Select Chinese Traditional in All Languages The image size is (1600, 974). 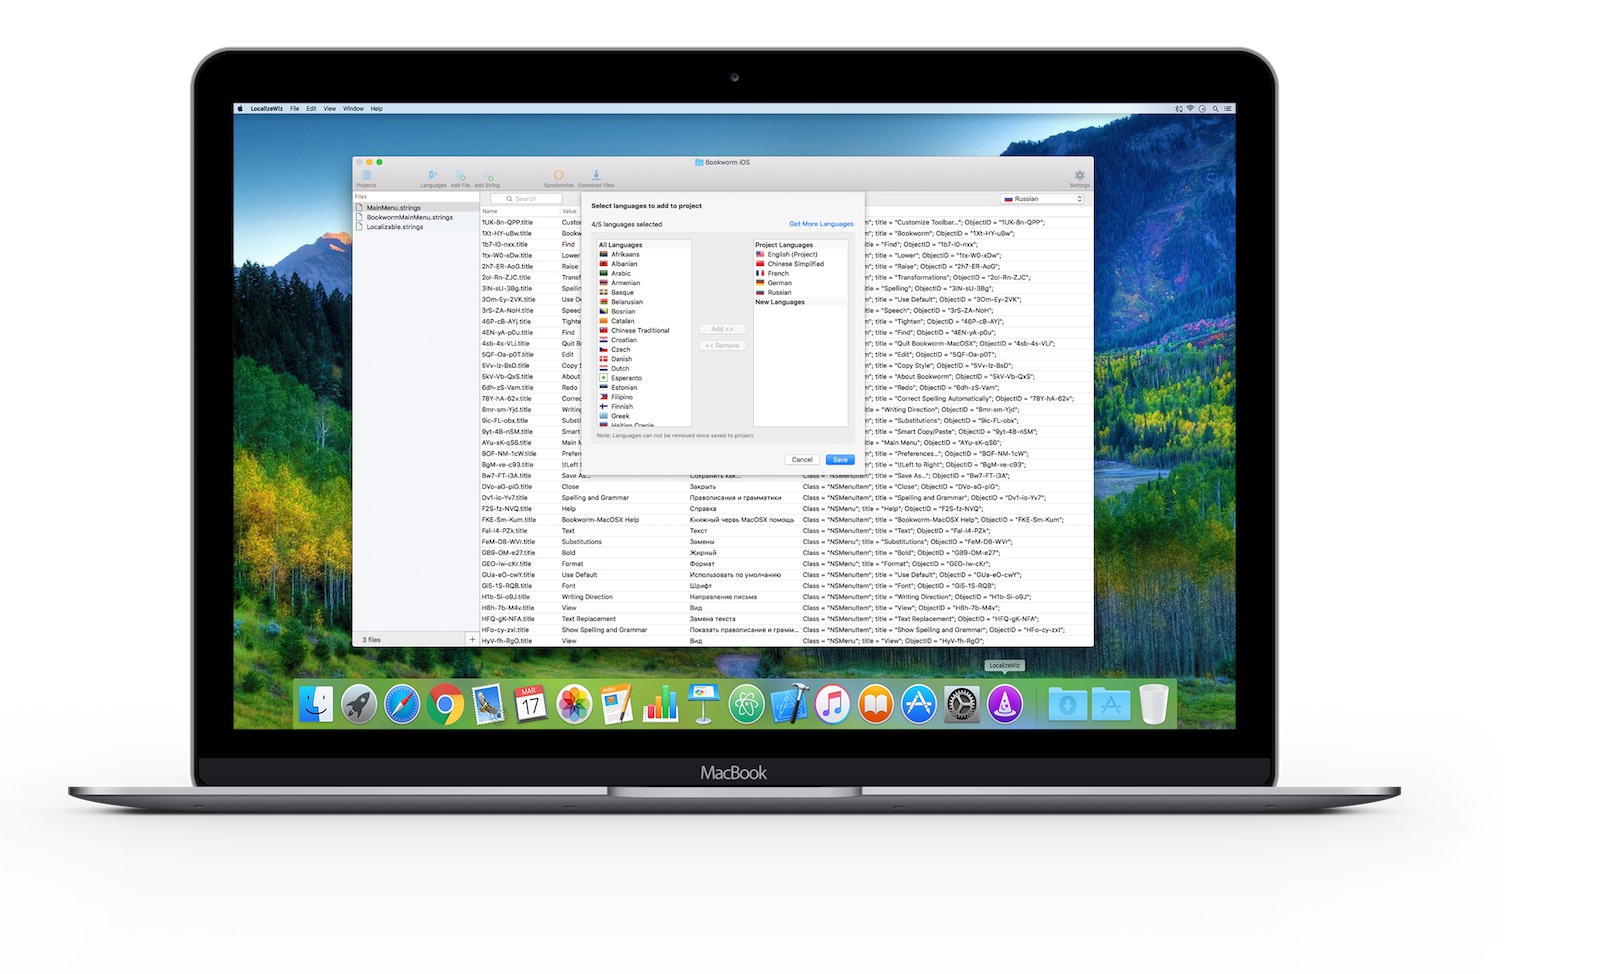644,330
